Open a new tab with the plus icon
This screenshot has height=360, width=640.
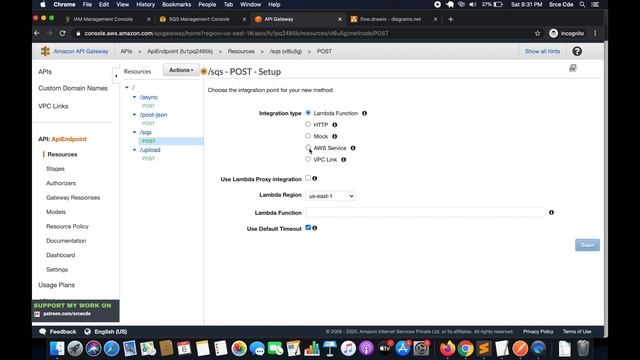(451, 19)
